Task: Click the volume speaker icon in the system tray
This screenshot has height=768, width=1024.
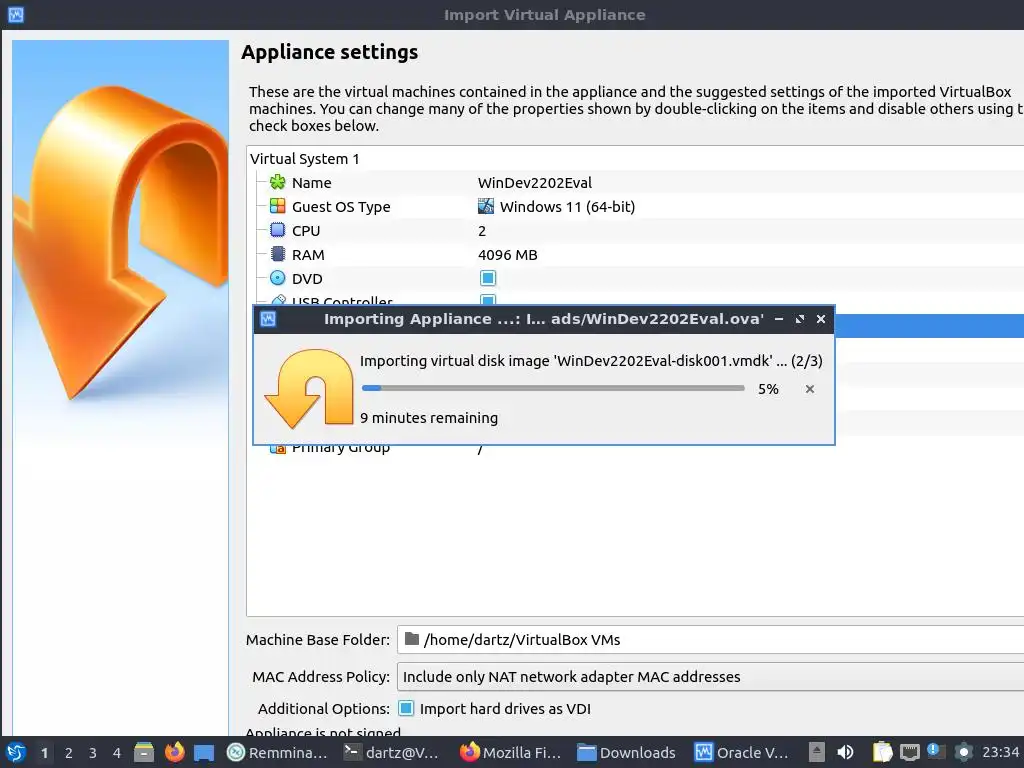Action: [845, 752]
